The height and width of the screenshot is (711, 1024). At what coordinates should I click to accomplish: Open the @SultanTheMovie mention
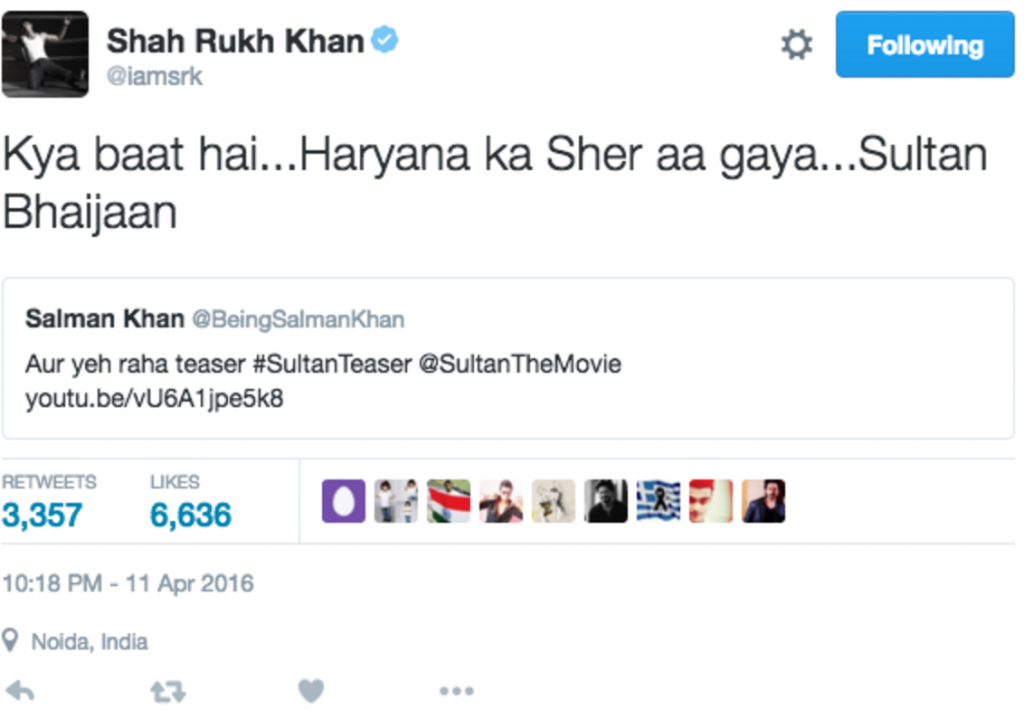coord(519,364)
